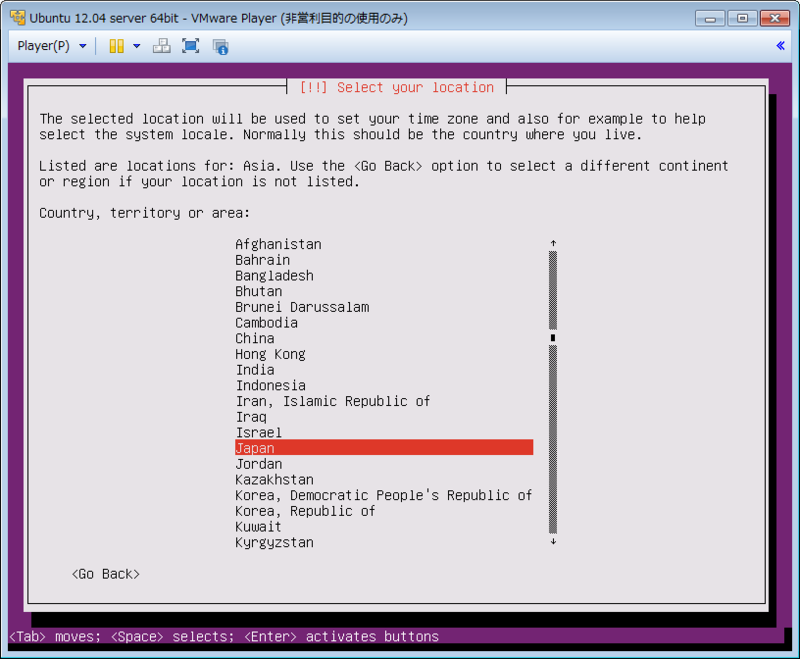Maximize the VMware Player window
800x659 pixels.
tap(742, 18)
